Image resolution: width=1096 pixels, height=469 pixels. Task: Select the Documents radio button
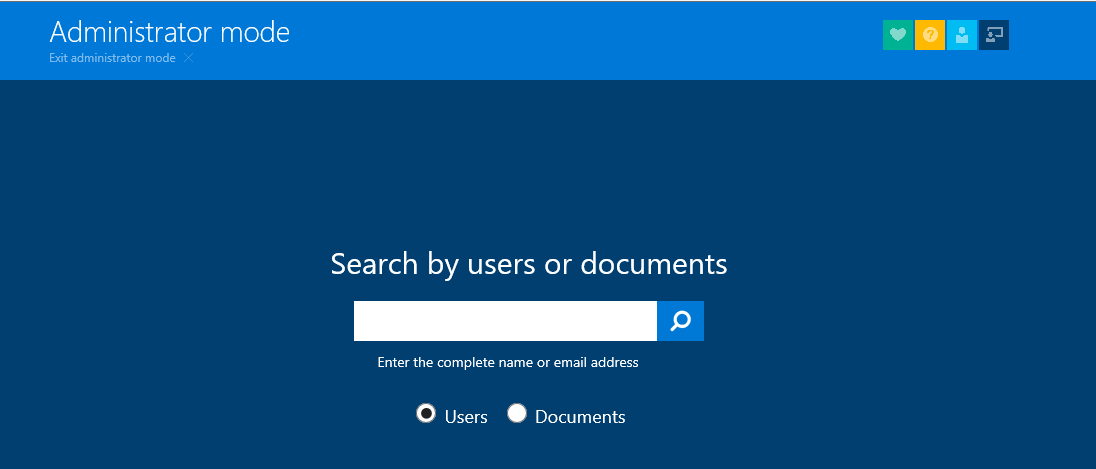517,413
